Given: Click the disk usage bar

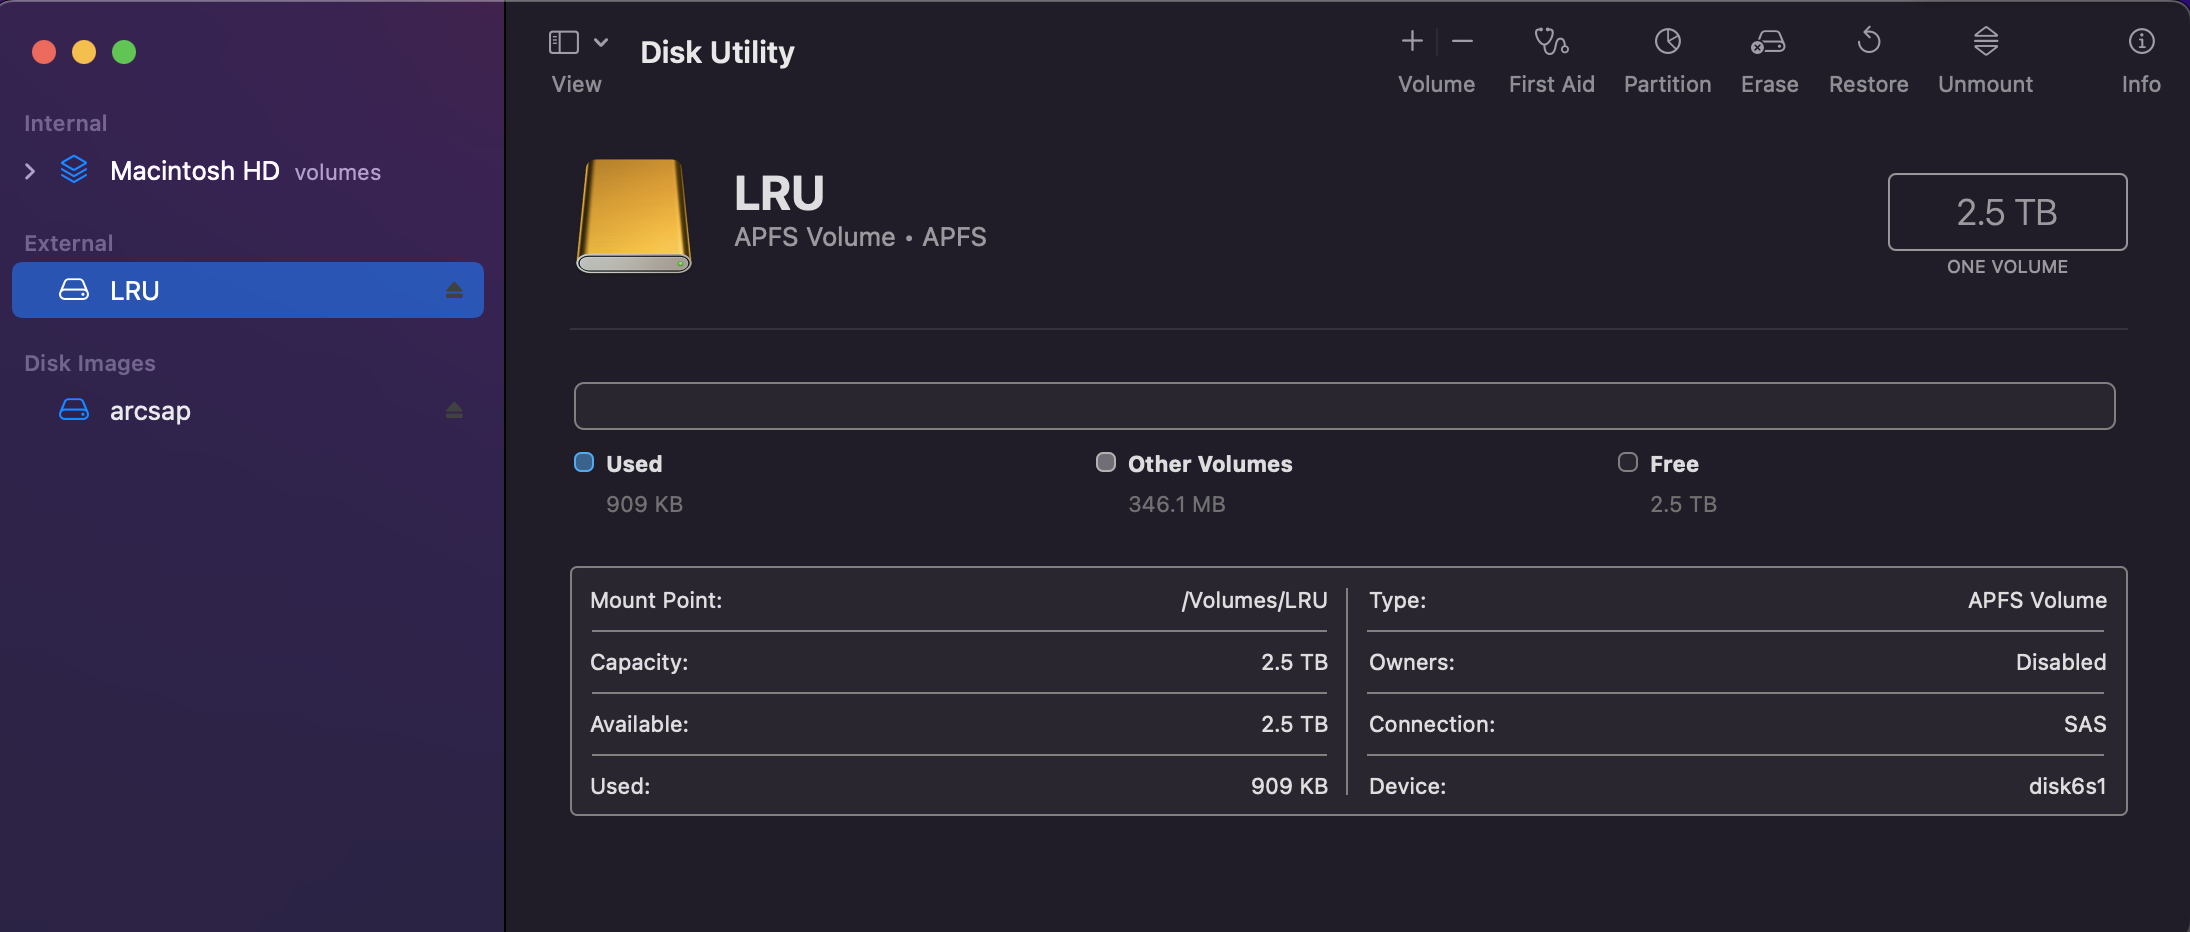Looking at the screenshot, I should coord(1344,406).
